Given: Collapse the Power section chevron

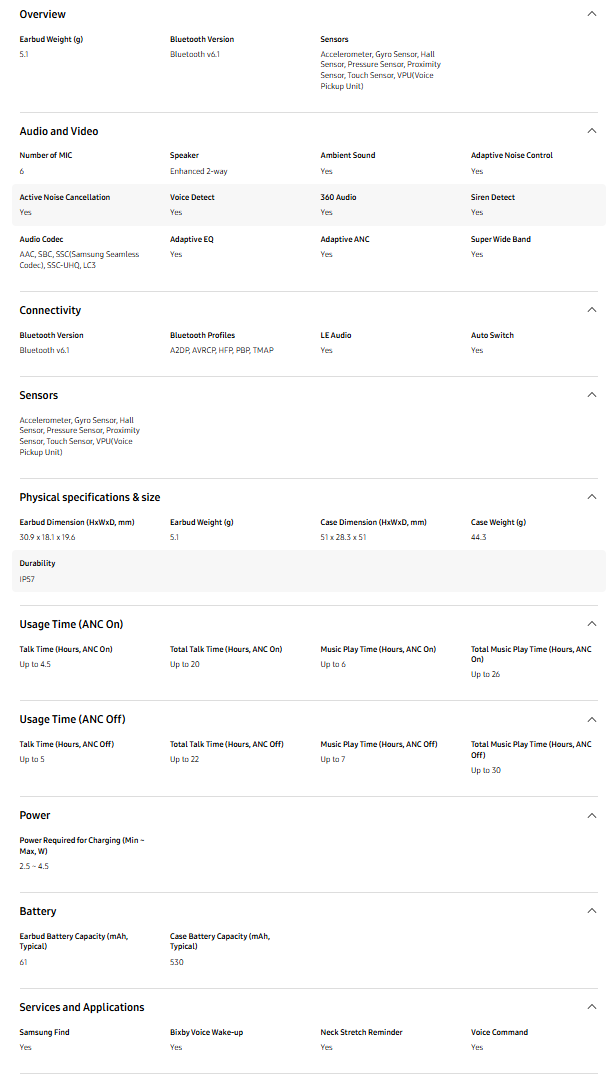Looking at the screenshot, I should click(591, 815).
